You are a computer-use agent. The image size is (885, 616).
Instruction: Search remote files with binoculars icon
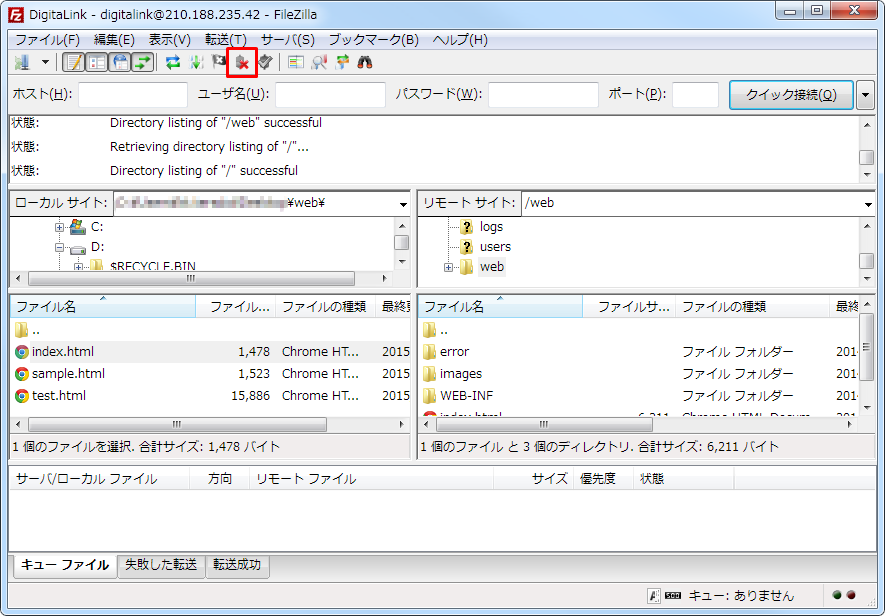(x=365, y=62)
